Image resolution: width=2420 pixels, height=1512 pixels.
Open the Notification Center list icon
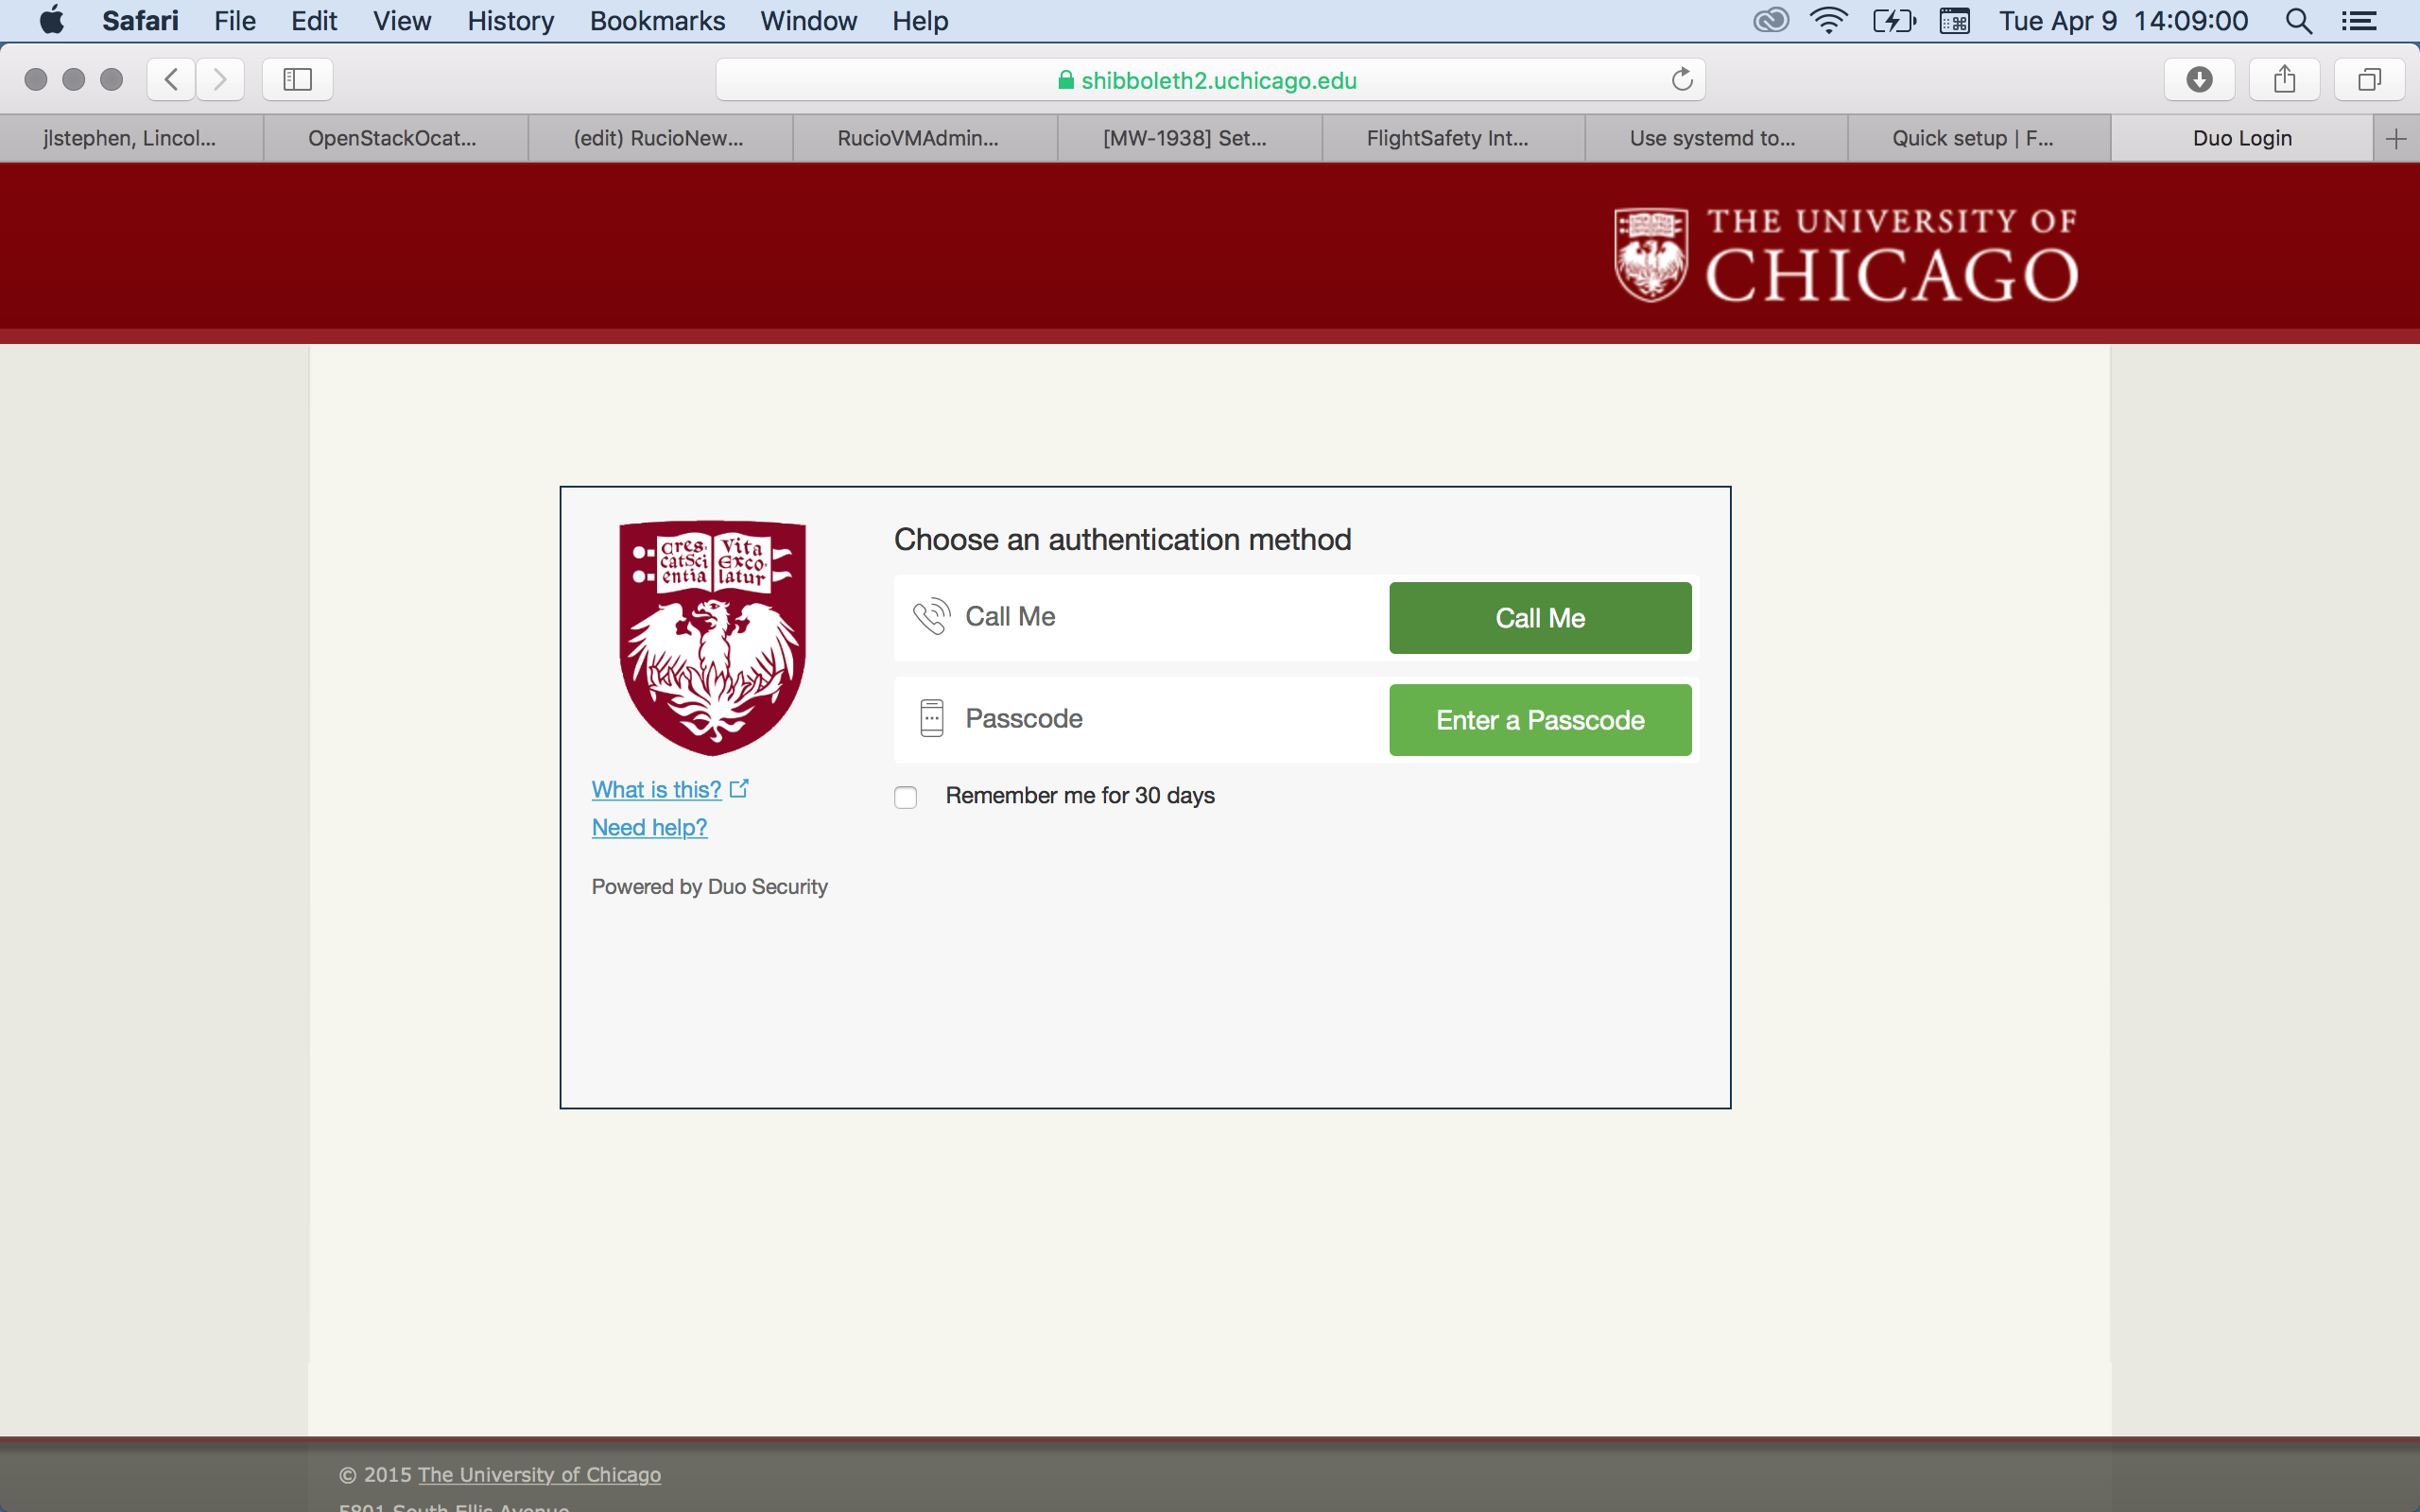point(2359,21)
